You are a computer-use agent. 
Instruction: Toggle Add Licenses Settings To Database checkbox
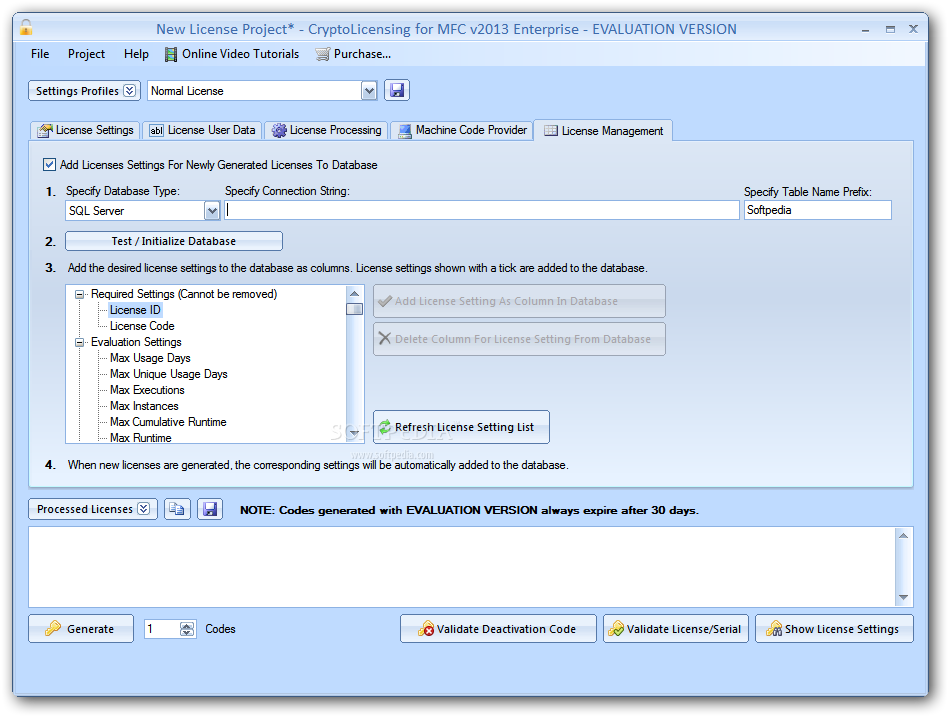(x=49, y=165)
